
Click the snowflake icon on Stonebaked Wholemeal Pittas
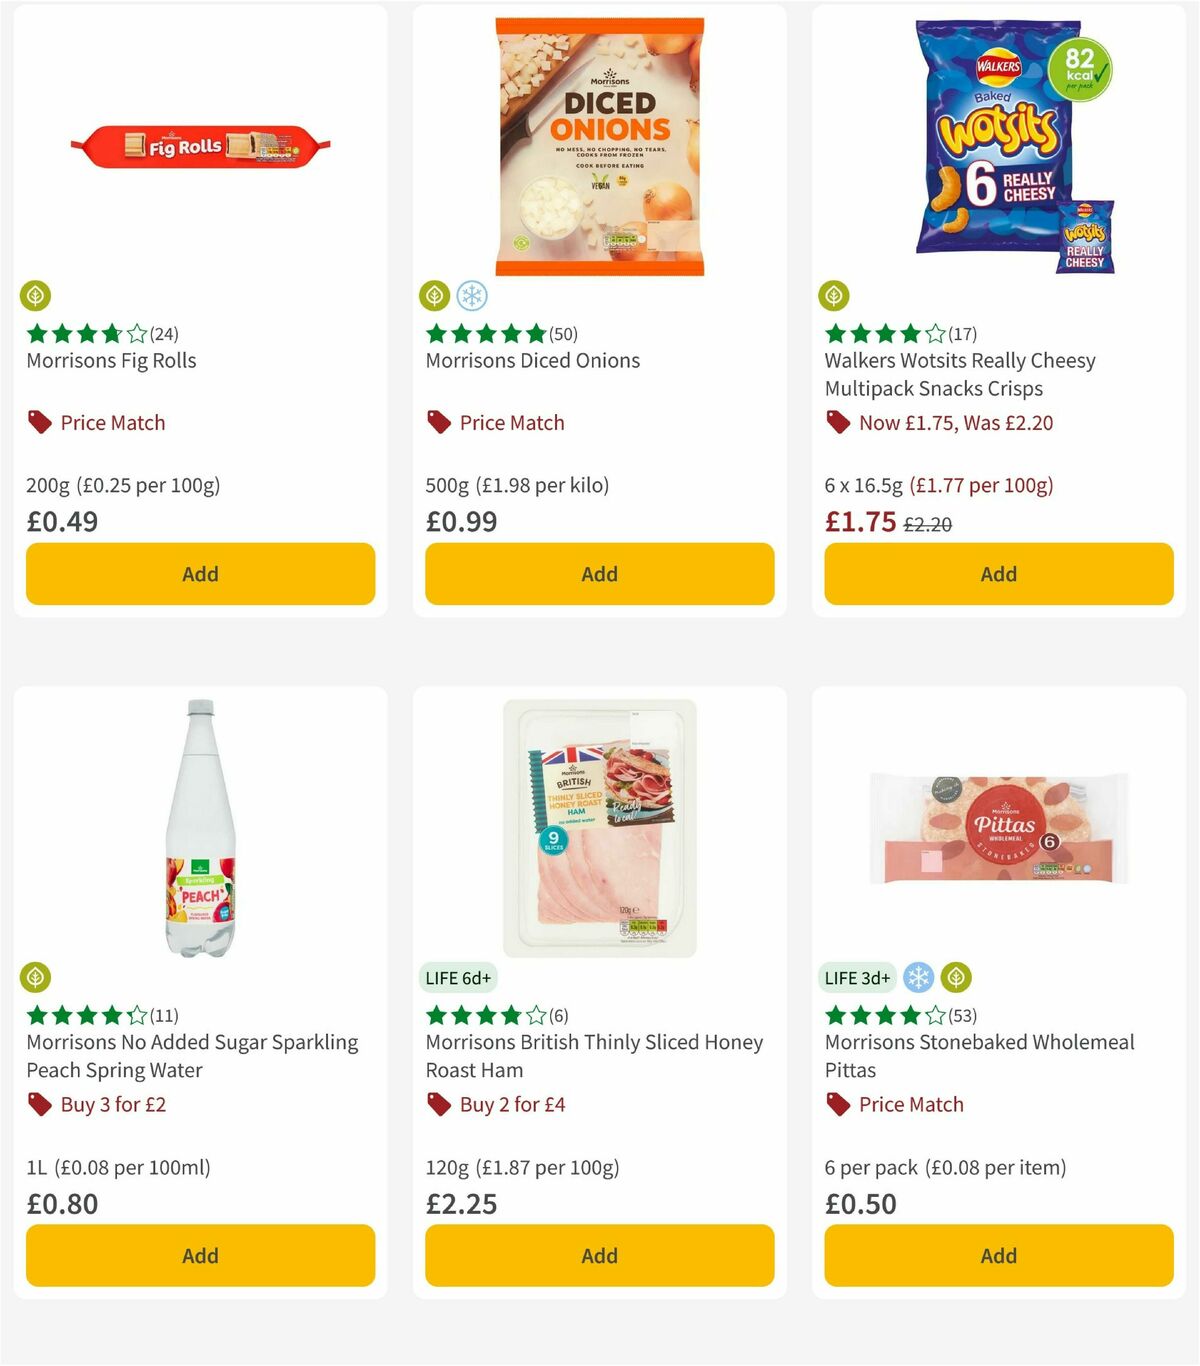tap(917, 977)
